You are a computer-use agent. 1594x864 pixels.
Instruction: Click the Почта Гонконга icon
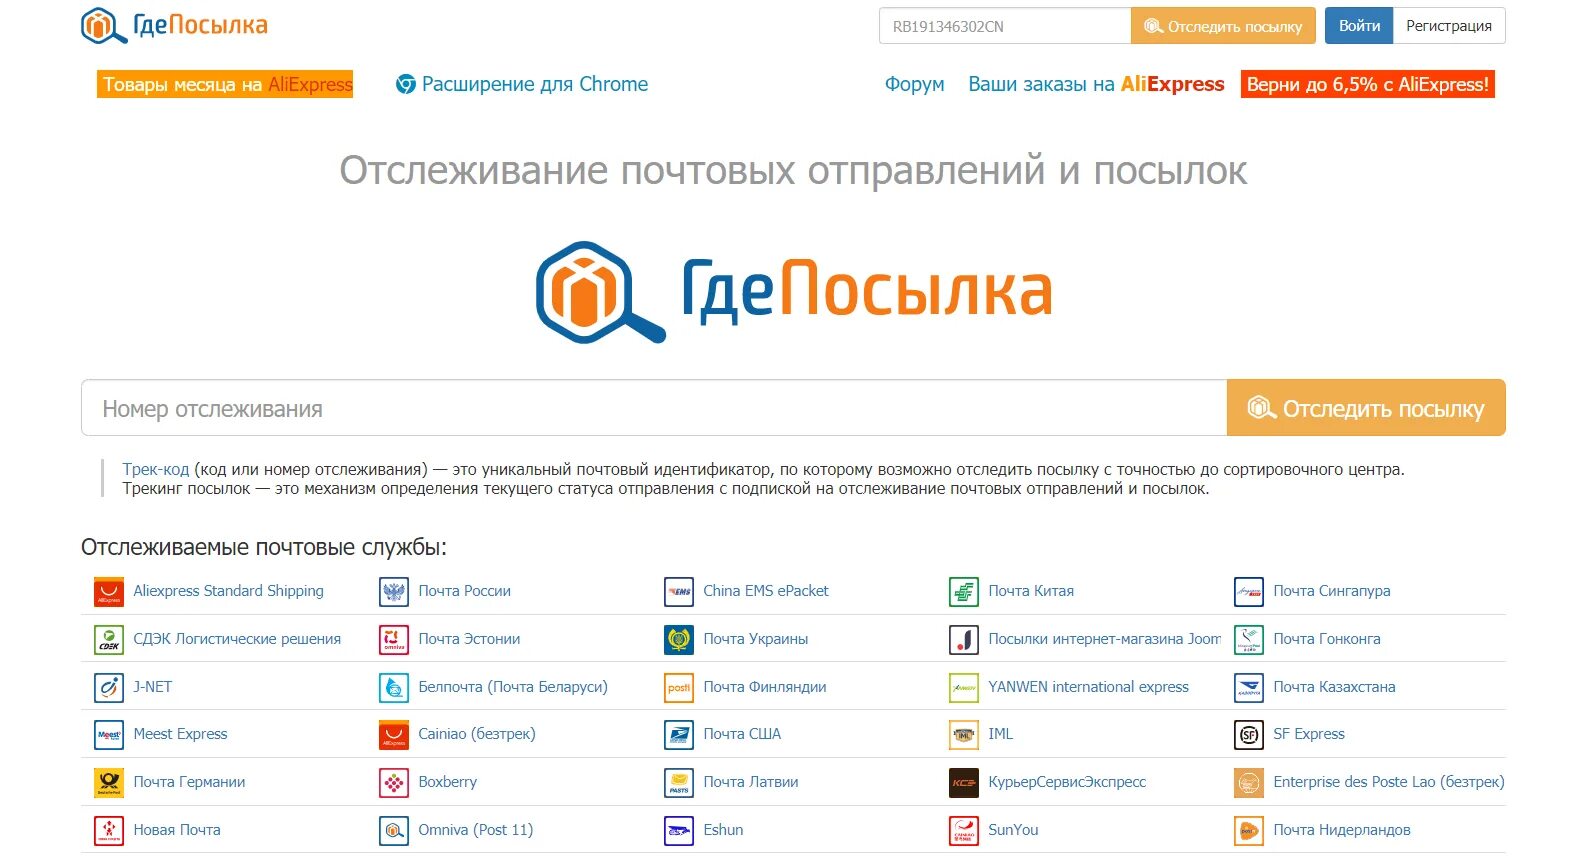(1249, 640)
